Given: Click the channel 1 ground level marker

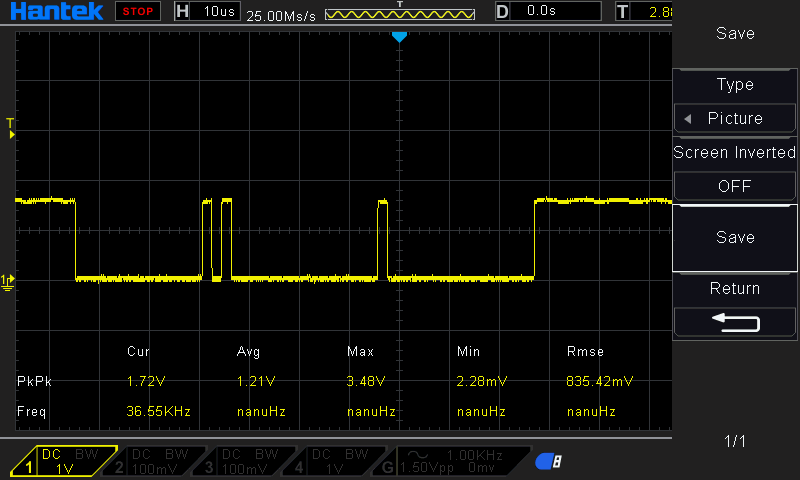Looking at the screenshot, I should (x=8, y=282).
